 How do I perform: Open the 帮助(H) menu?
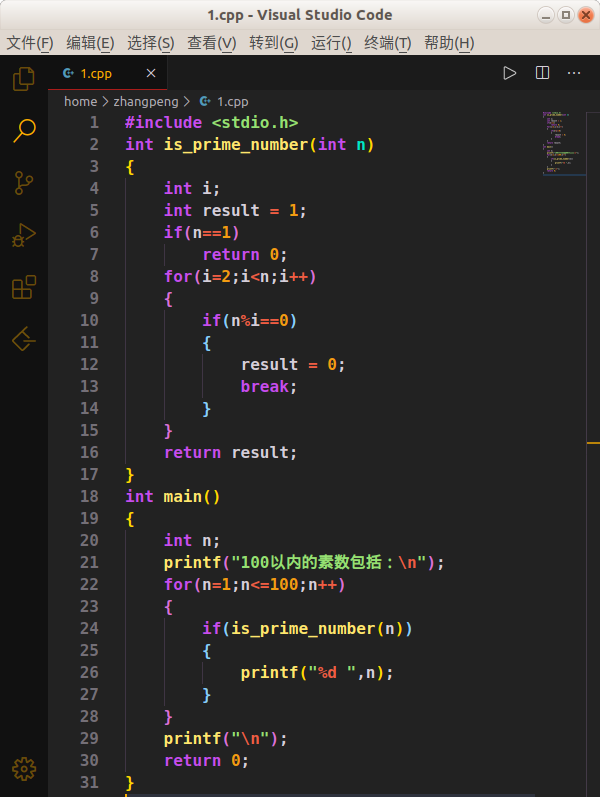(x=449, y=43)
